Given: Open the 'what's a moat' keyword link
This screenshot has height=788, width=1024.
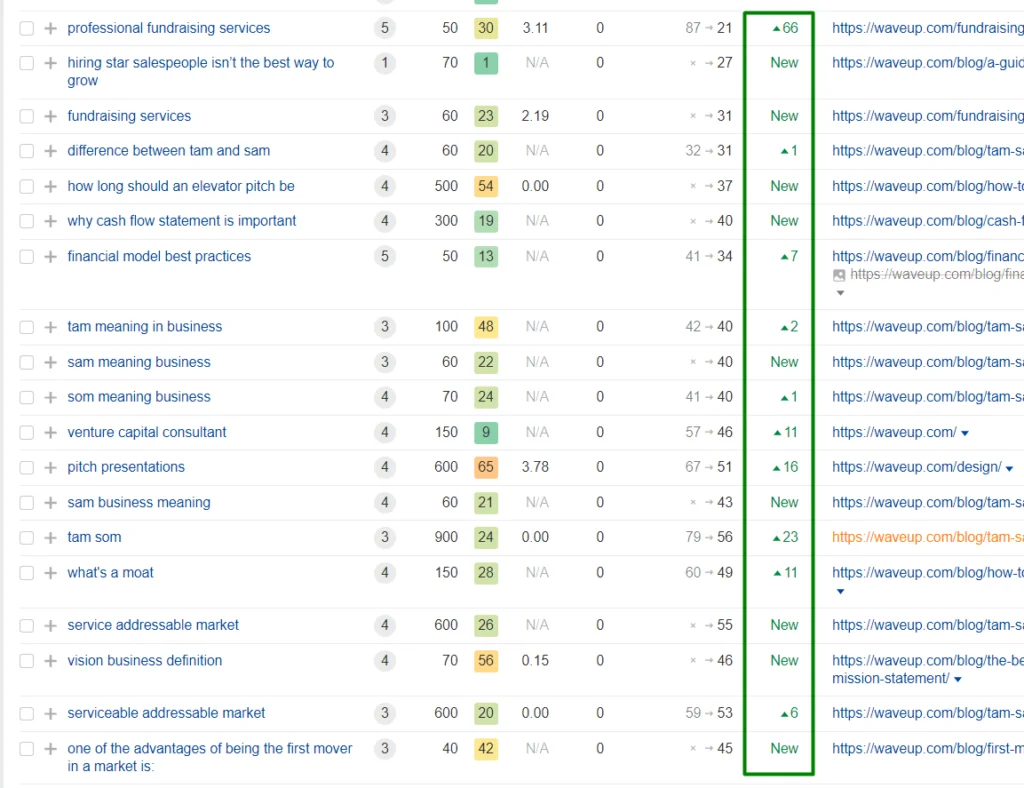Looking at the screenshot, I should pyautogui.click(x=110, y=573).
